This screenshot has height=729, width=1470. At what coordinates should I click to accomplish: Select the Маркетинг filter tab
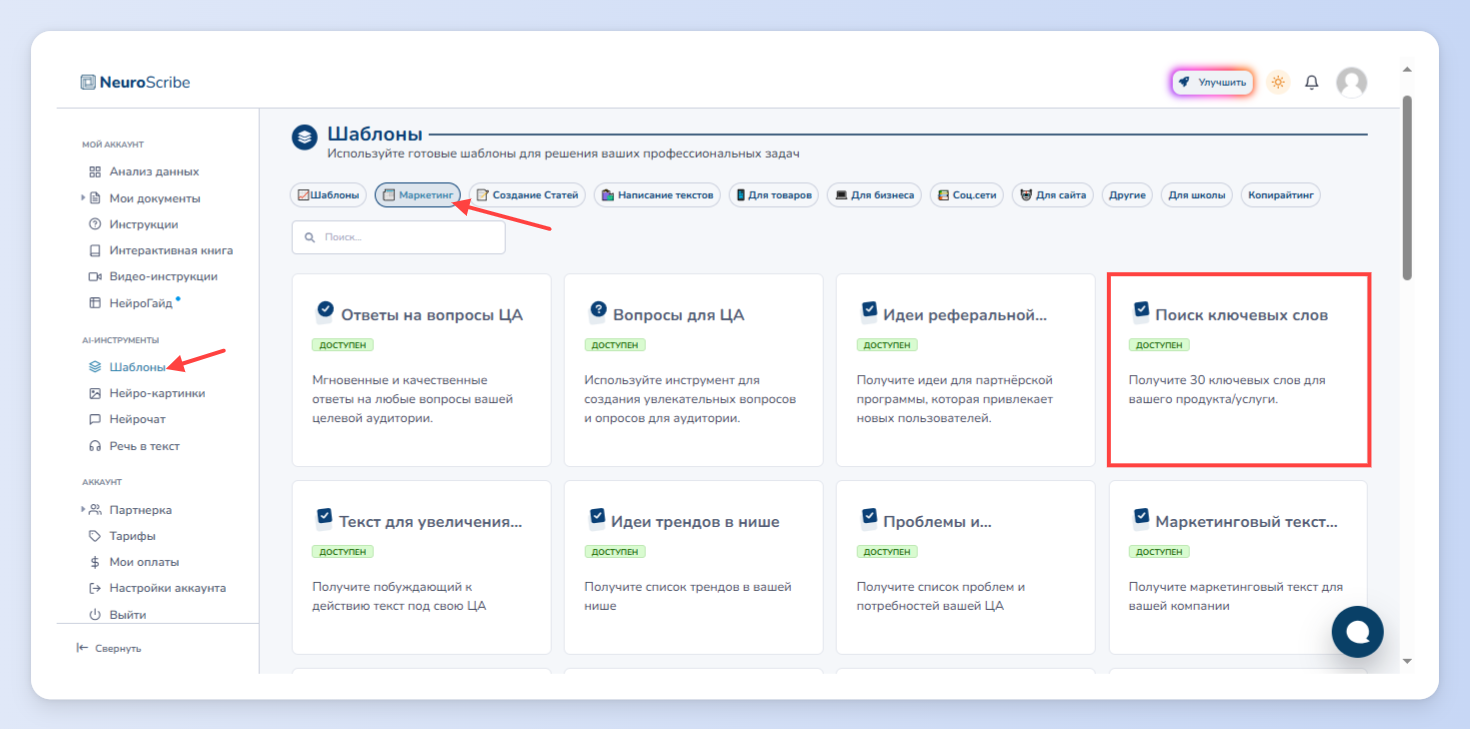coord(418,195)
